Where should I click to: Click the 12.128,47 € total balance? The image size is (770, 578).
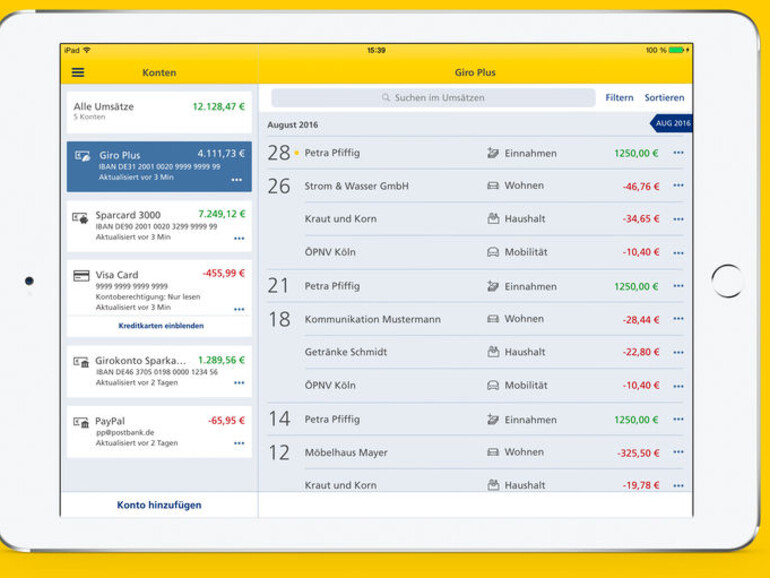click(x=219, y=107)
